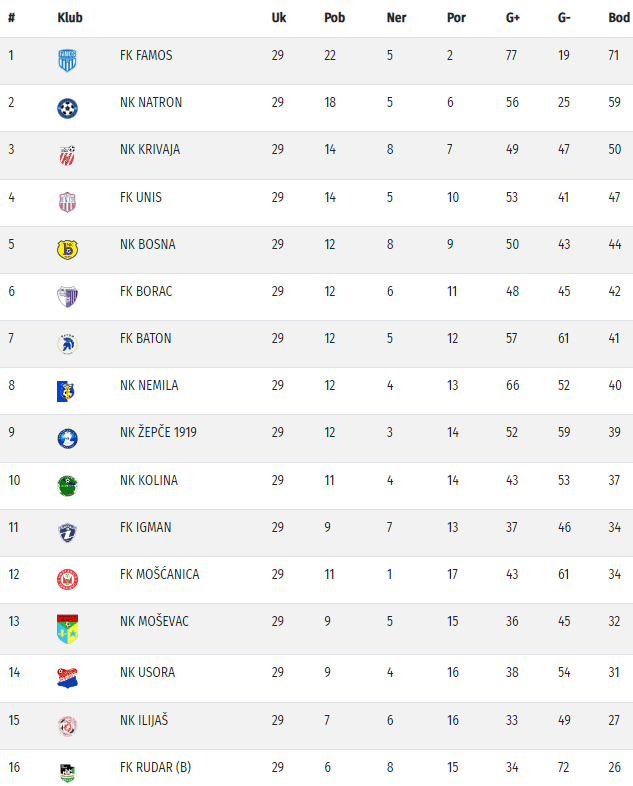Click the NK Usora club logo
The height and width of the screenshot is (786, 633).
[x=67, y=677]
